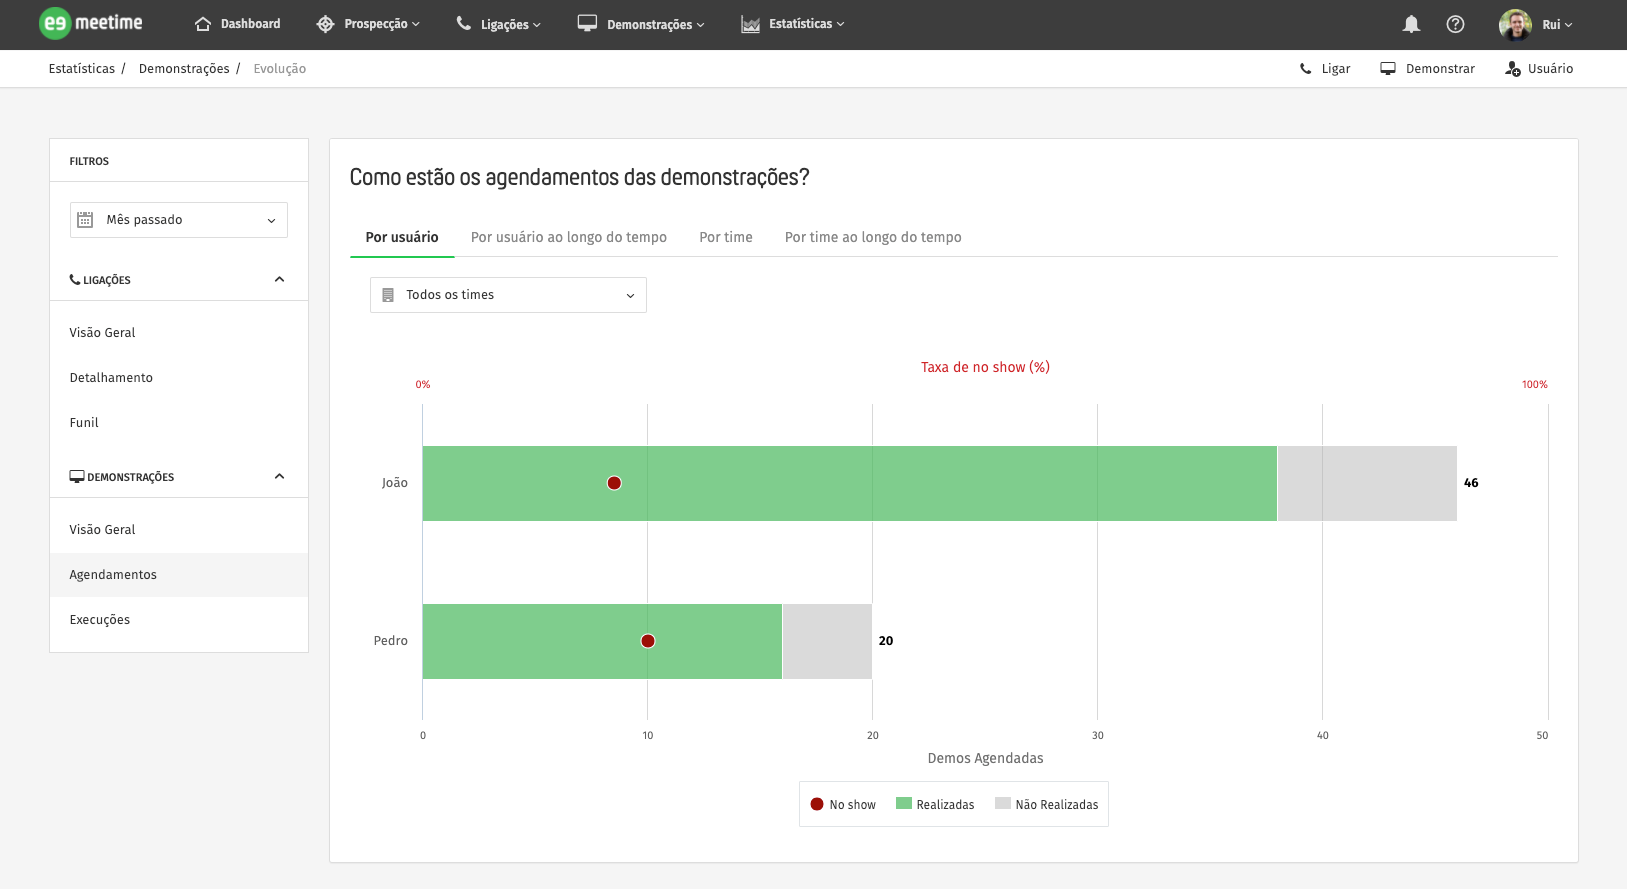Click the add Usuário icon
The image size is (1627, 889).
point(1513,69)
